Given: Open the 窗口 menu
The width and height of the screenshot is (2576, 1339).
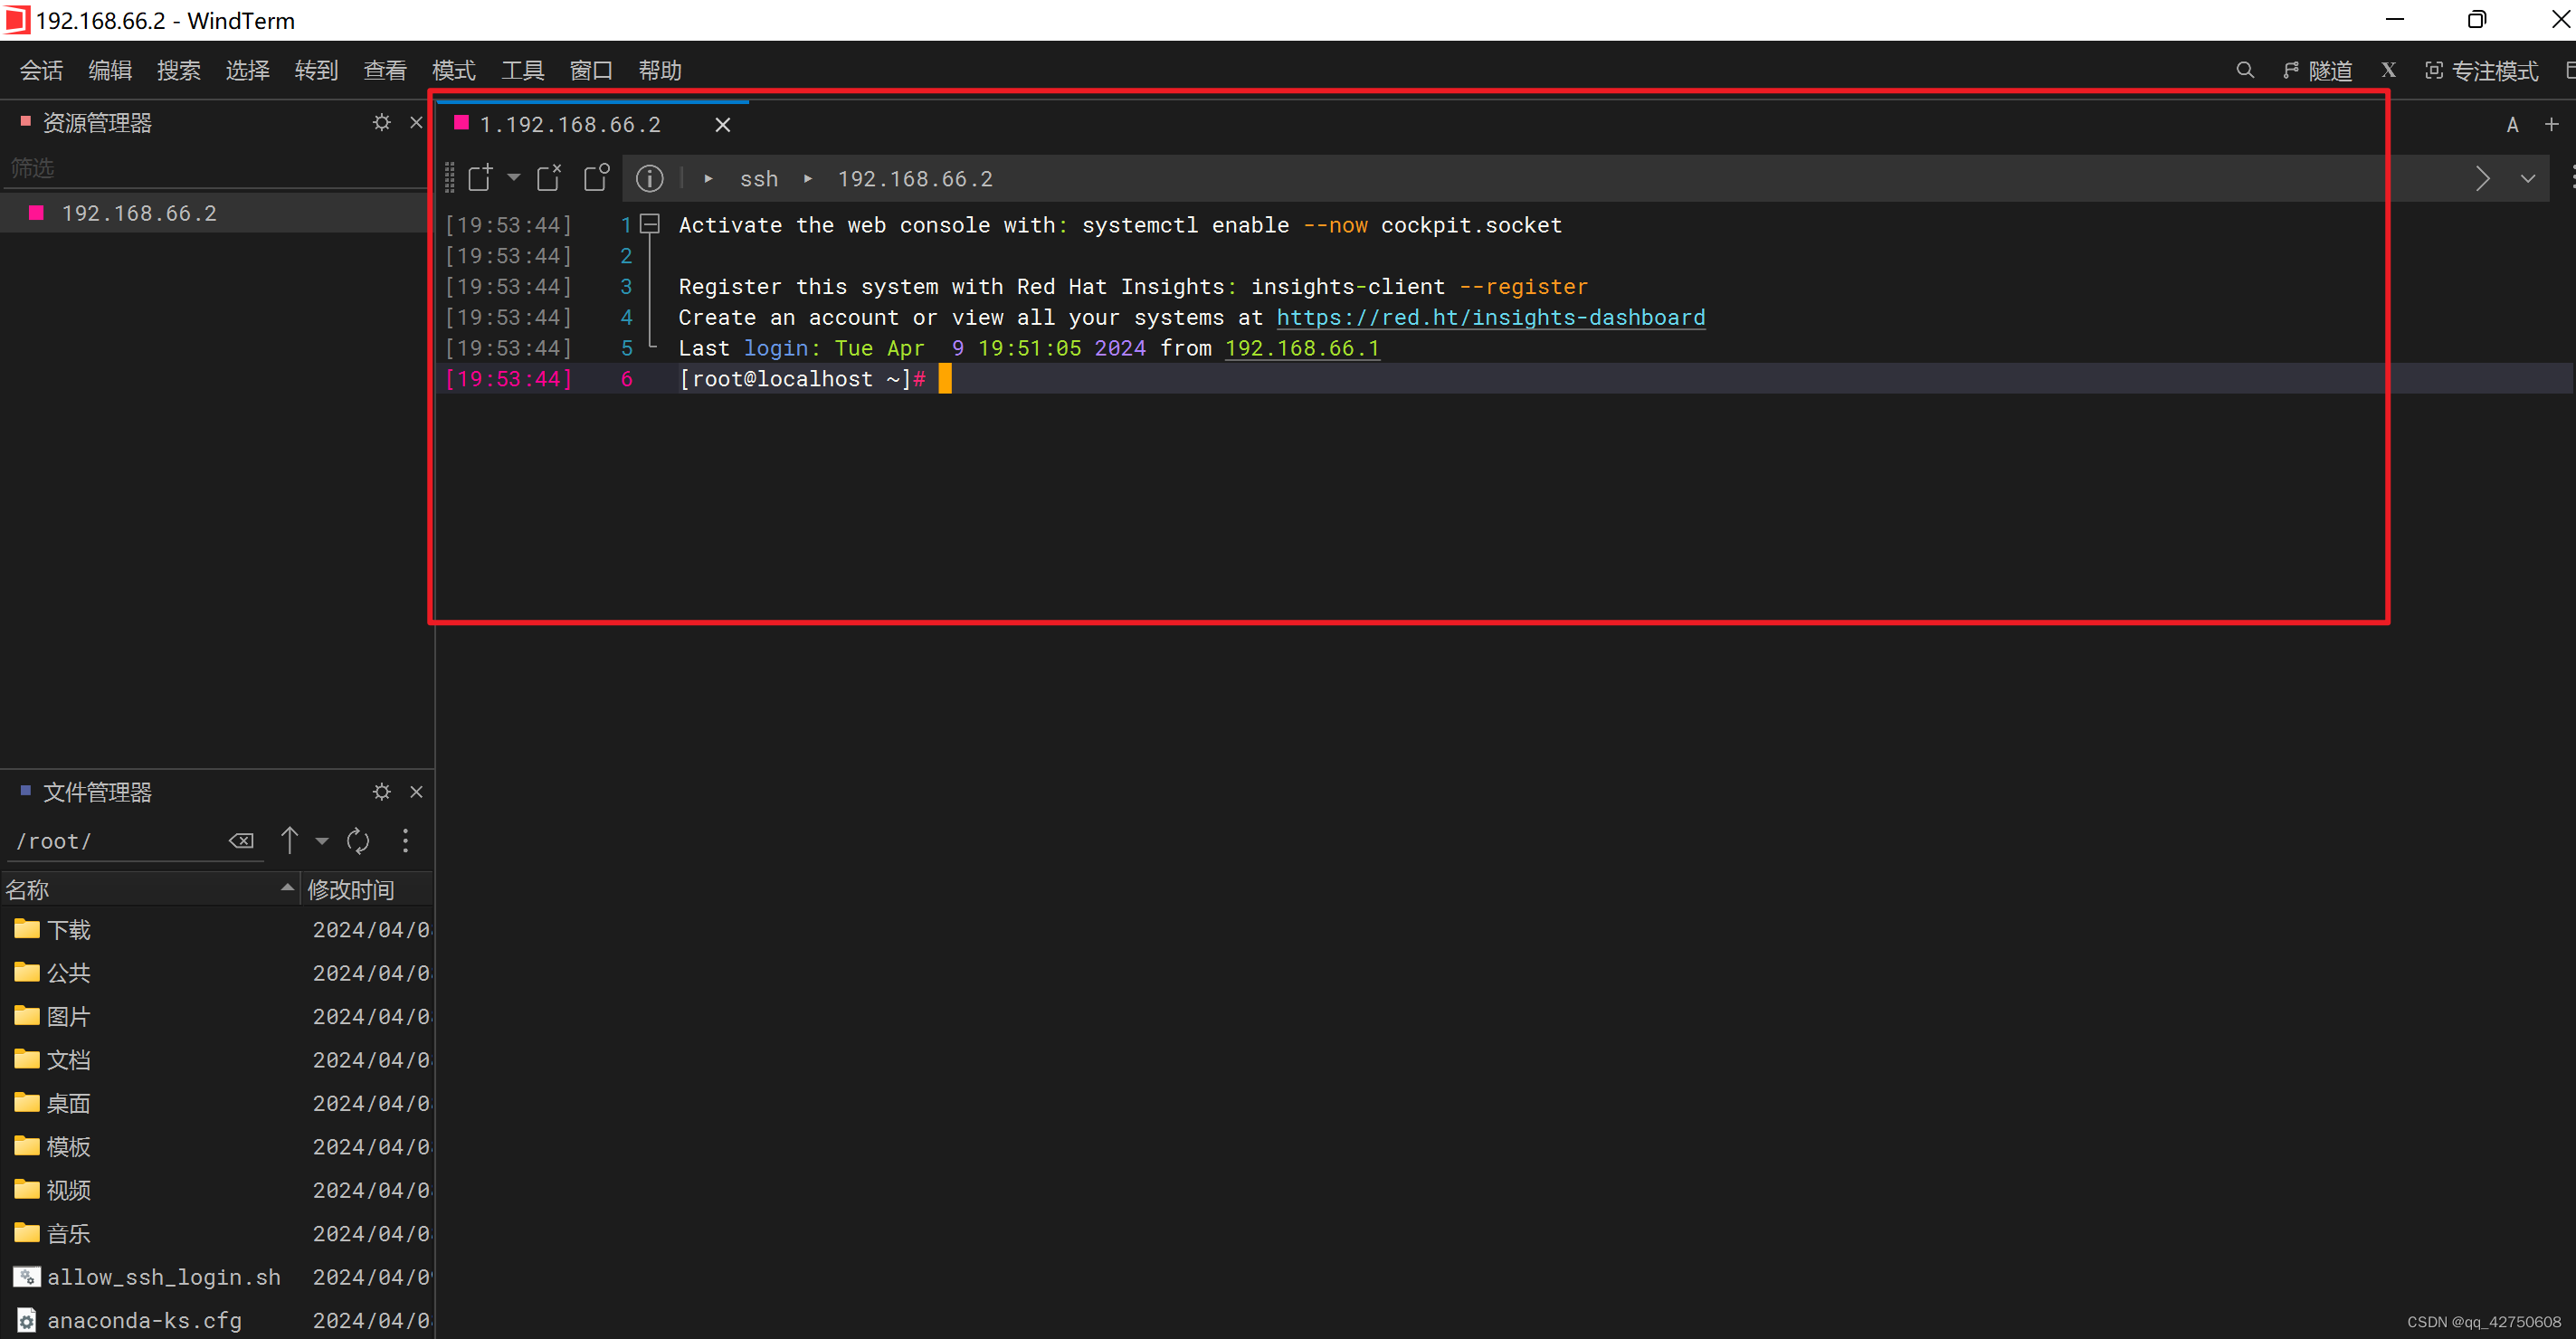Looking at the screenshot, I should 591,70.
